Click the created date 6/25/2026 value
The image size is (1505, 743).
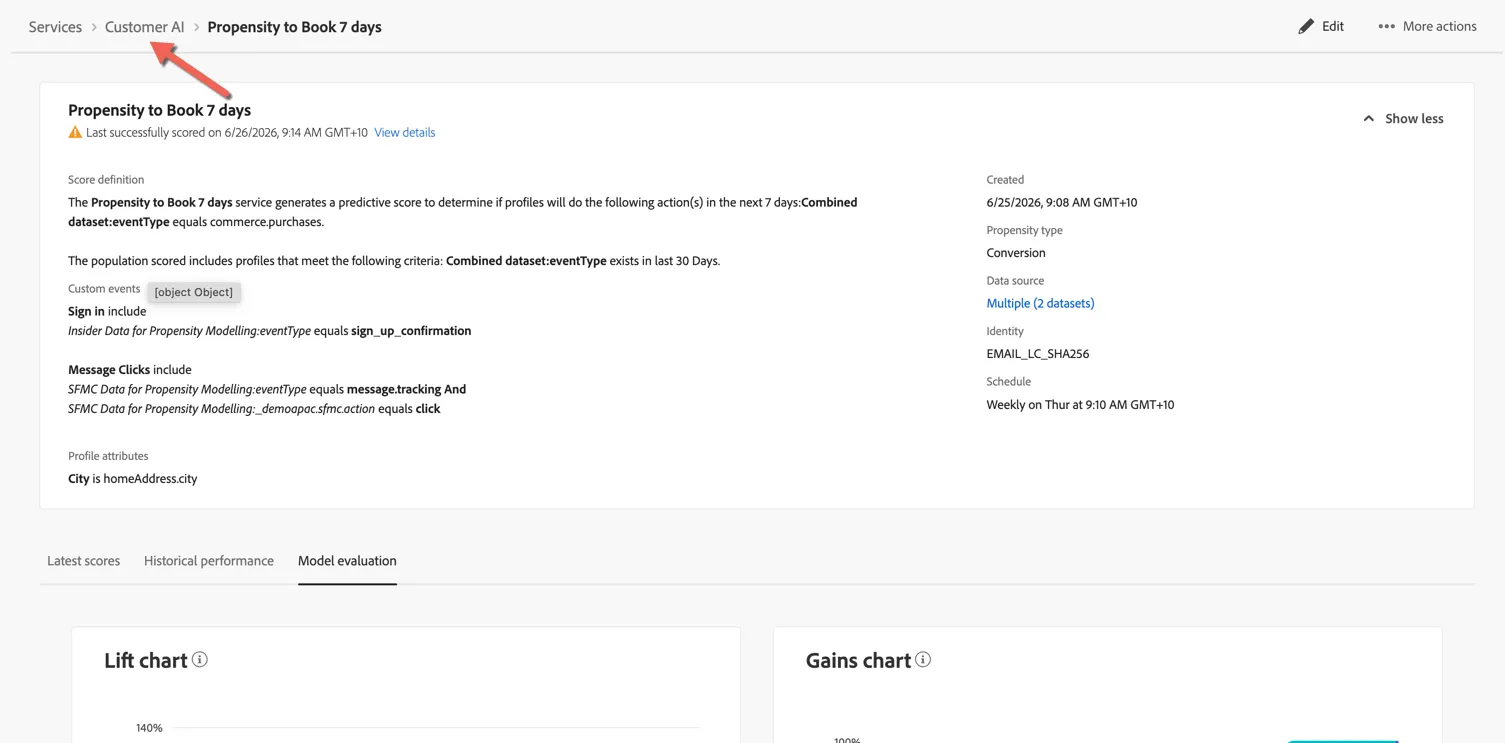(x=1061, y=202)
